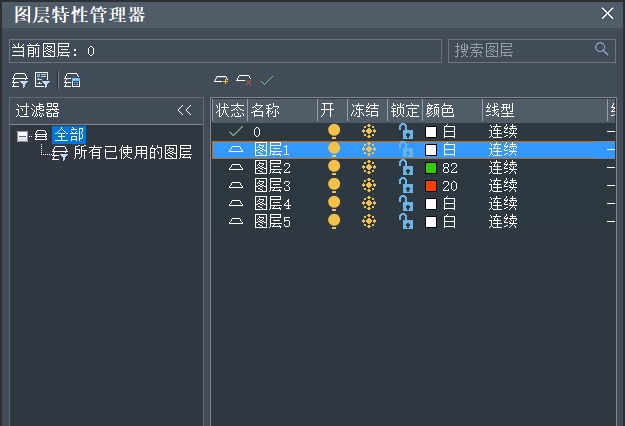625x426 pixels.
Task: Click the new property filter icon
Action: click(19, 81)
